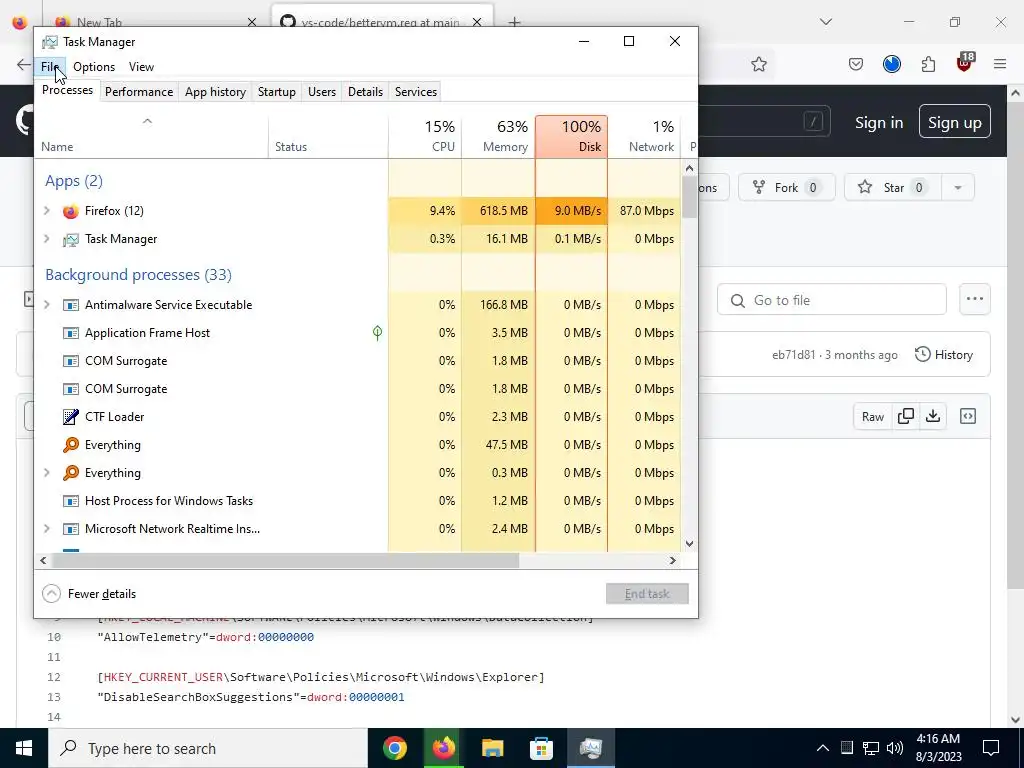Click the first Everything magnifier icon
Viewport: 1024px width, 768px height.
pos(71,445)
